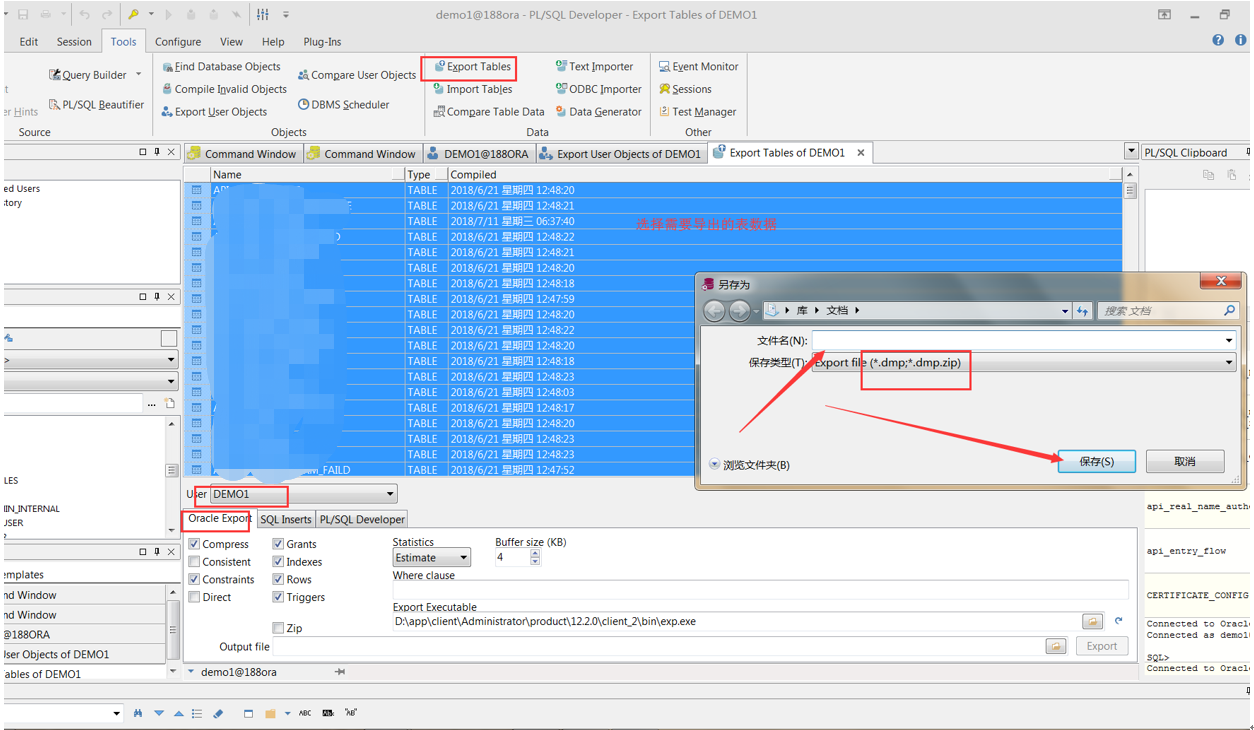Open the file name dropdown in save dialog
Screen dimensions: 1254x730
1229,341
